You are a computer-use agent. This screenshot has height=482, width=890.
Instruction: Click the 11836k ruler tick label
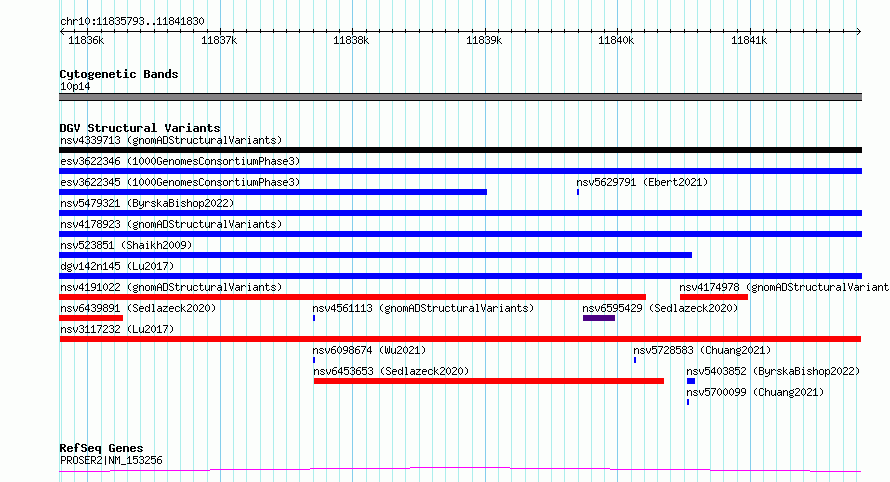[86, 40]
